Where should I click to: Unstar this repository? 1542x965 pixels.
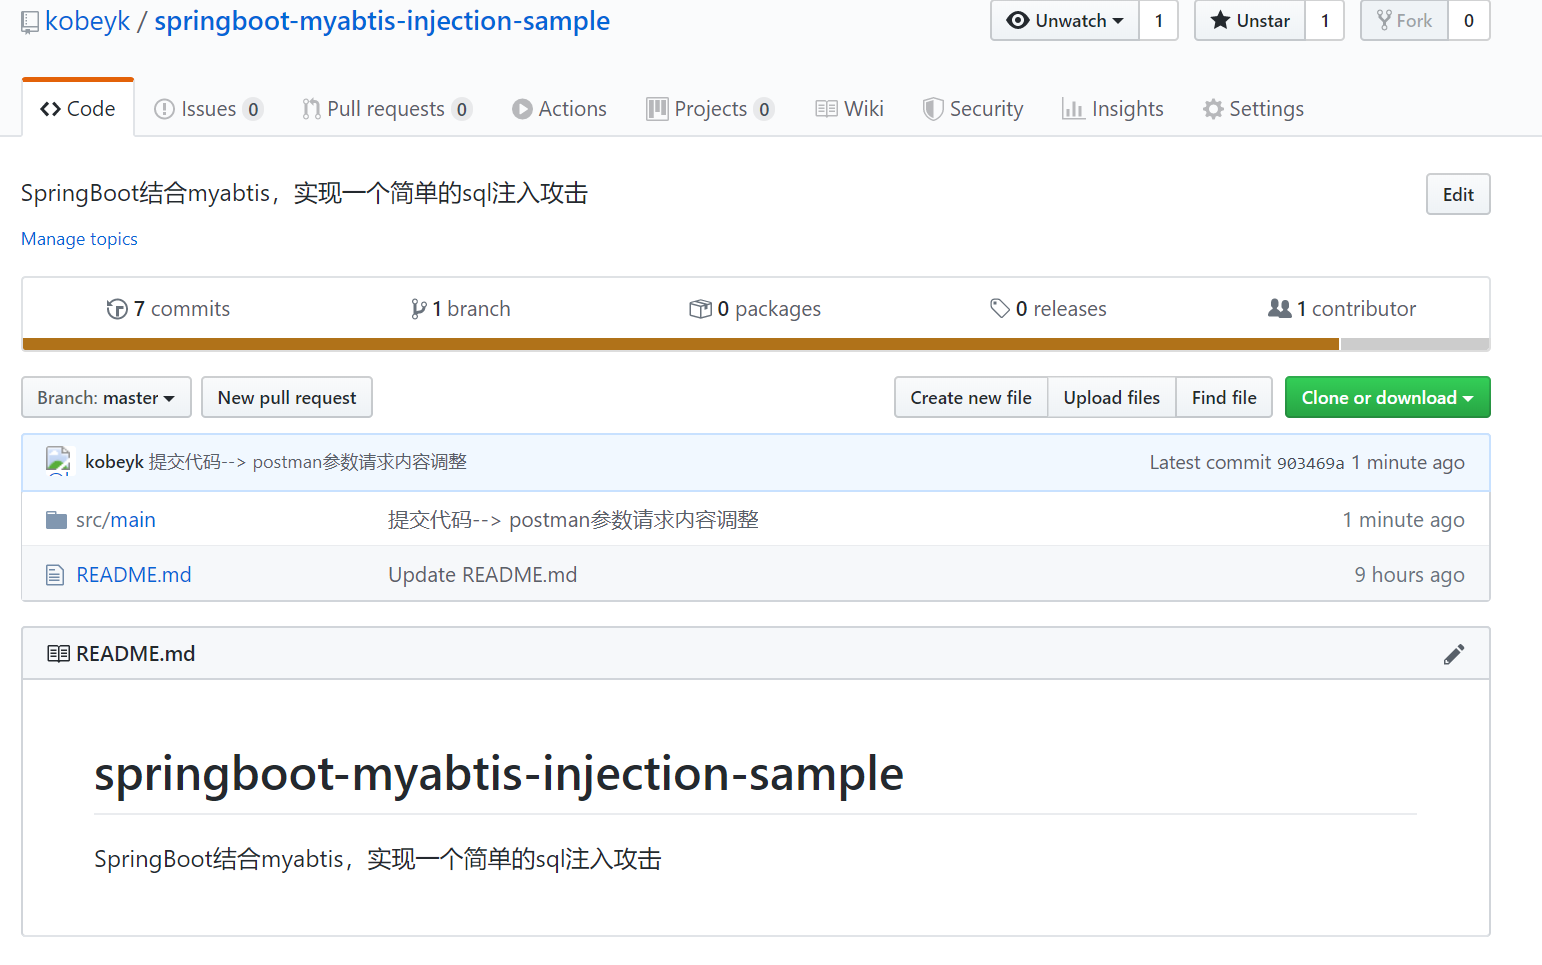pyautogui.click(x=1249, y=20)
